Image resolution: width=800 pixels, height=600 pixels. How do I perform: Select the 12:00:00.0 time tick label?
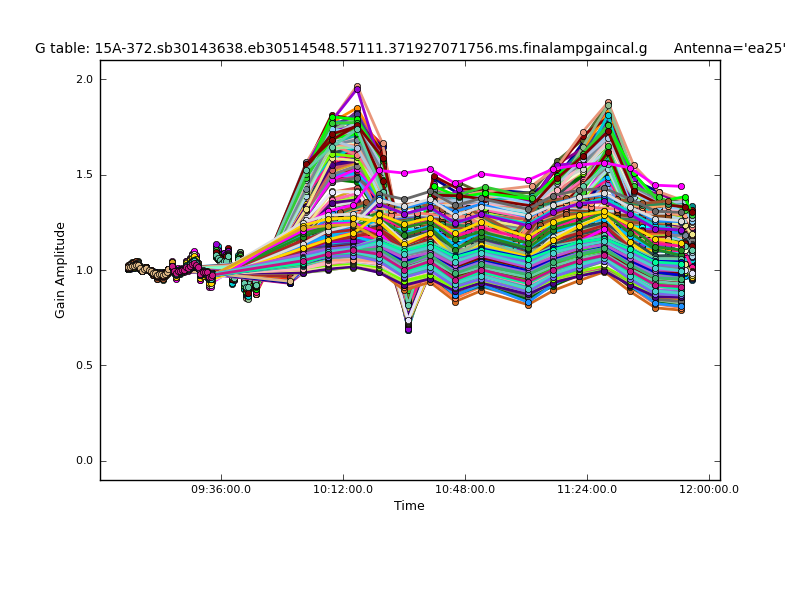click(709, 489)
